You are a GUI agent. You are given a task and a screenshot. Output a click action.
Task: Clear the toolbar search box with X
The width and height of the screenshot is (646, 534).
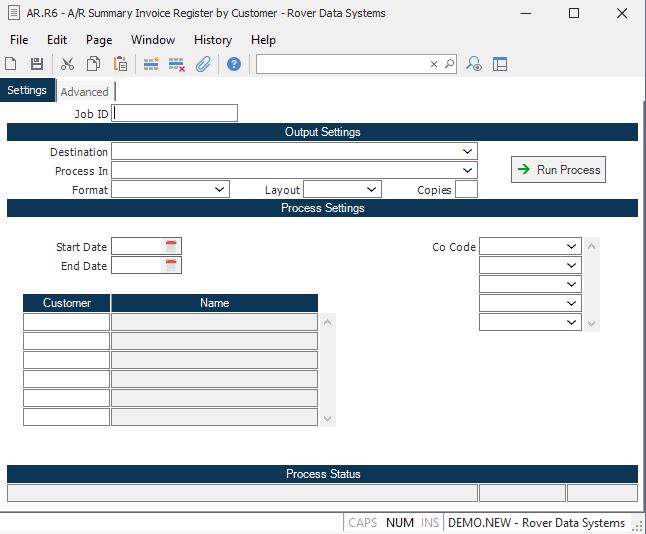(x=434, y=64)
